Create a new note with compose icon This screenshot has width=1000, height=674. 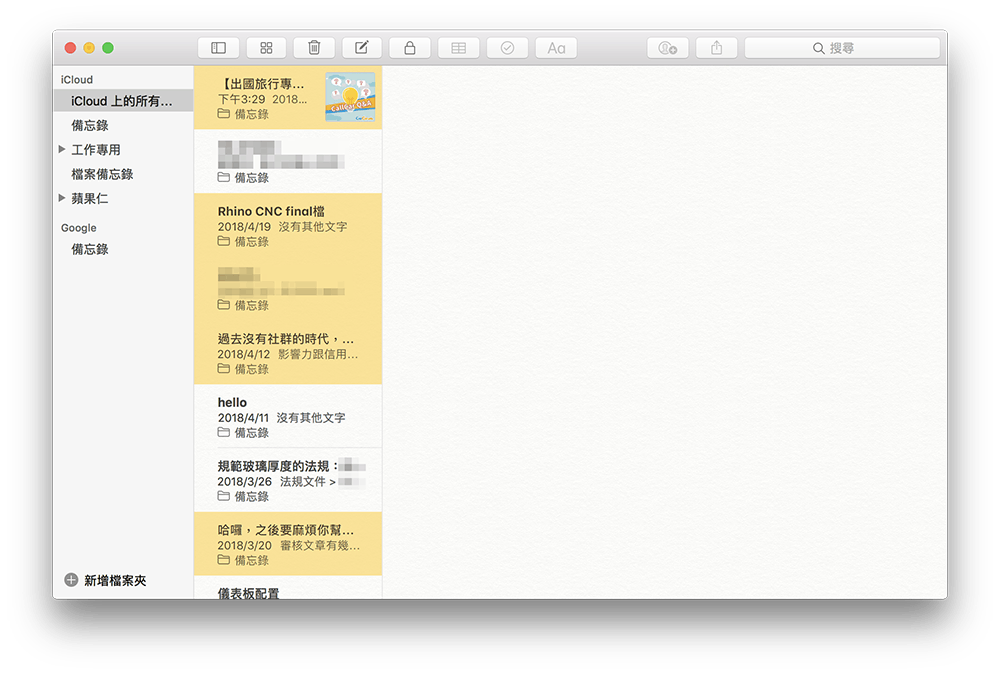click(362, 48)
